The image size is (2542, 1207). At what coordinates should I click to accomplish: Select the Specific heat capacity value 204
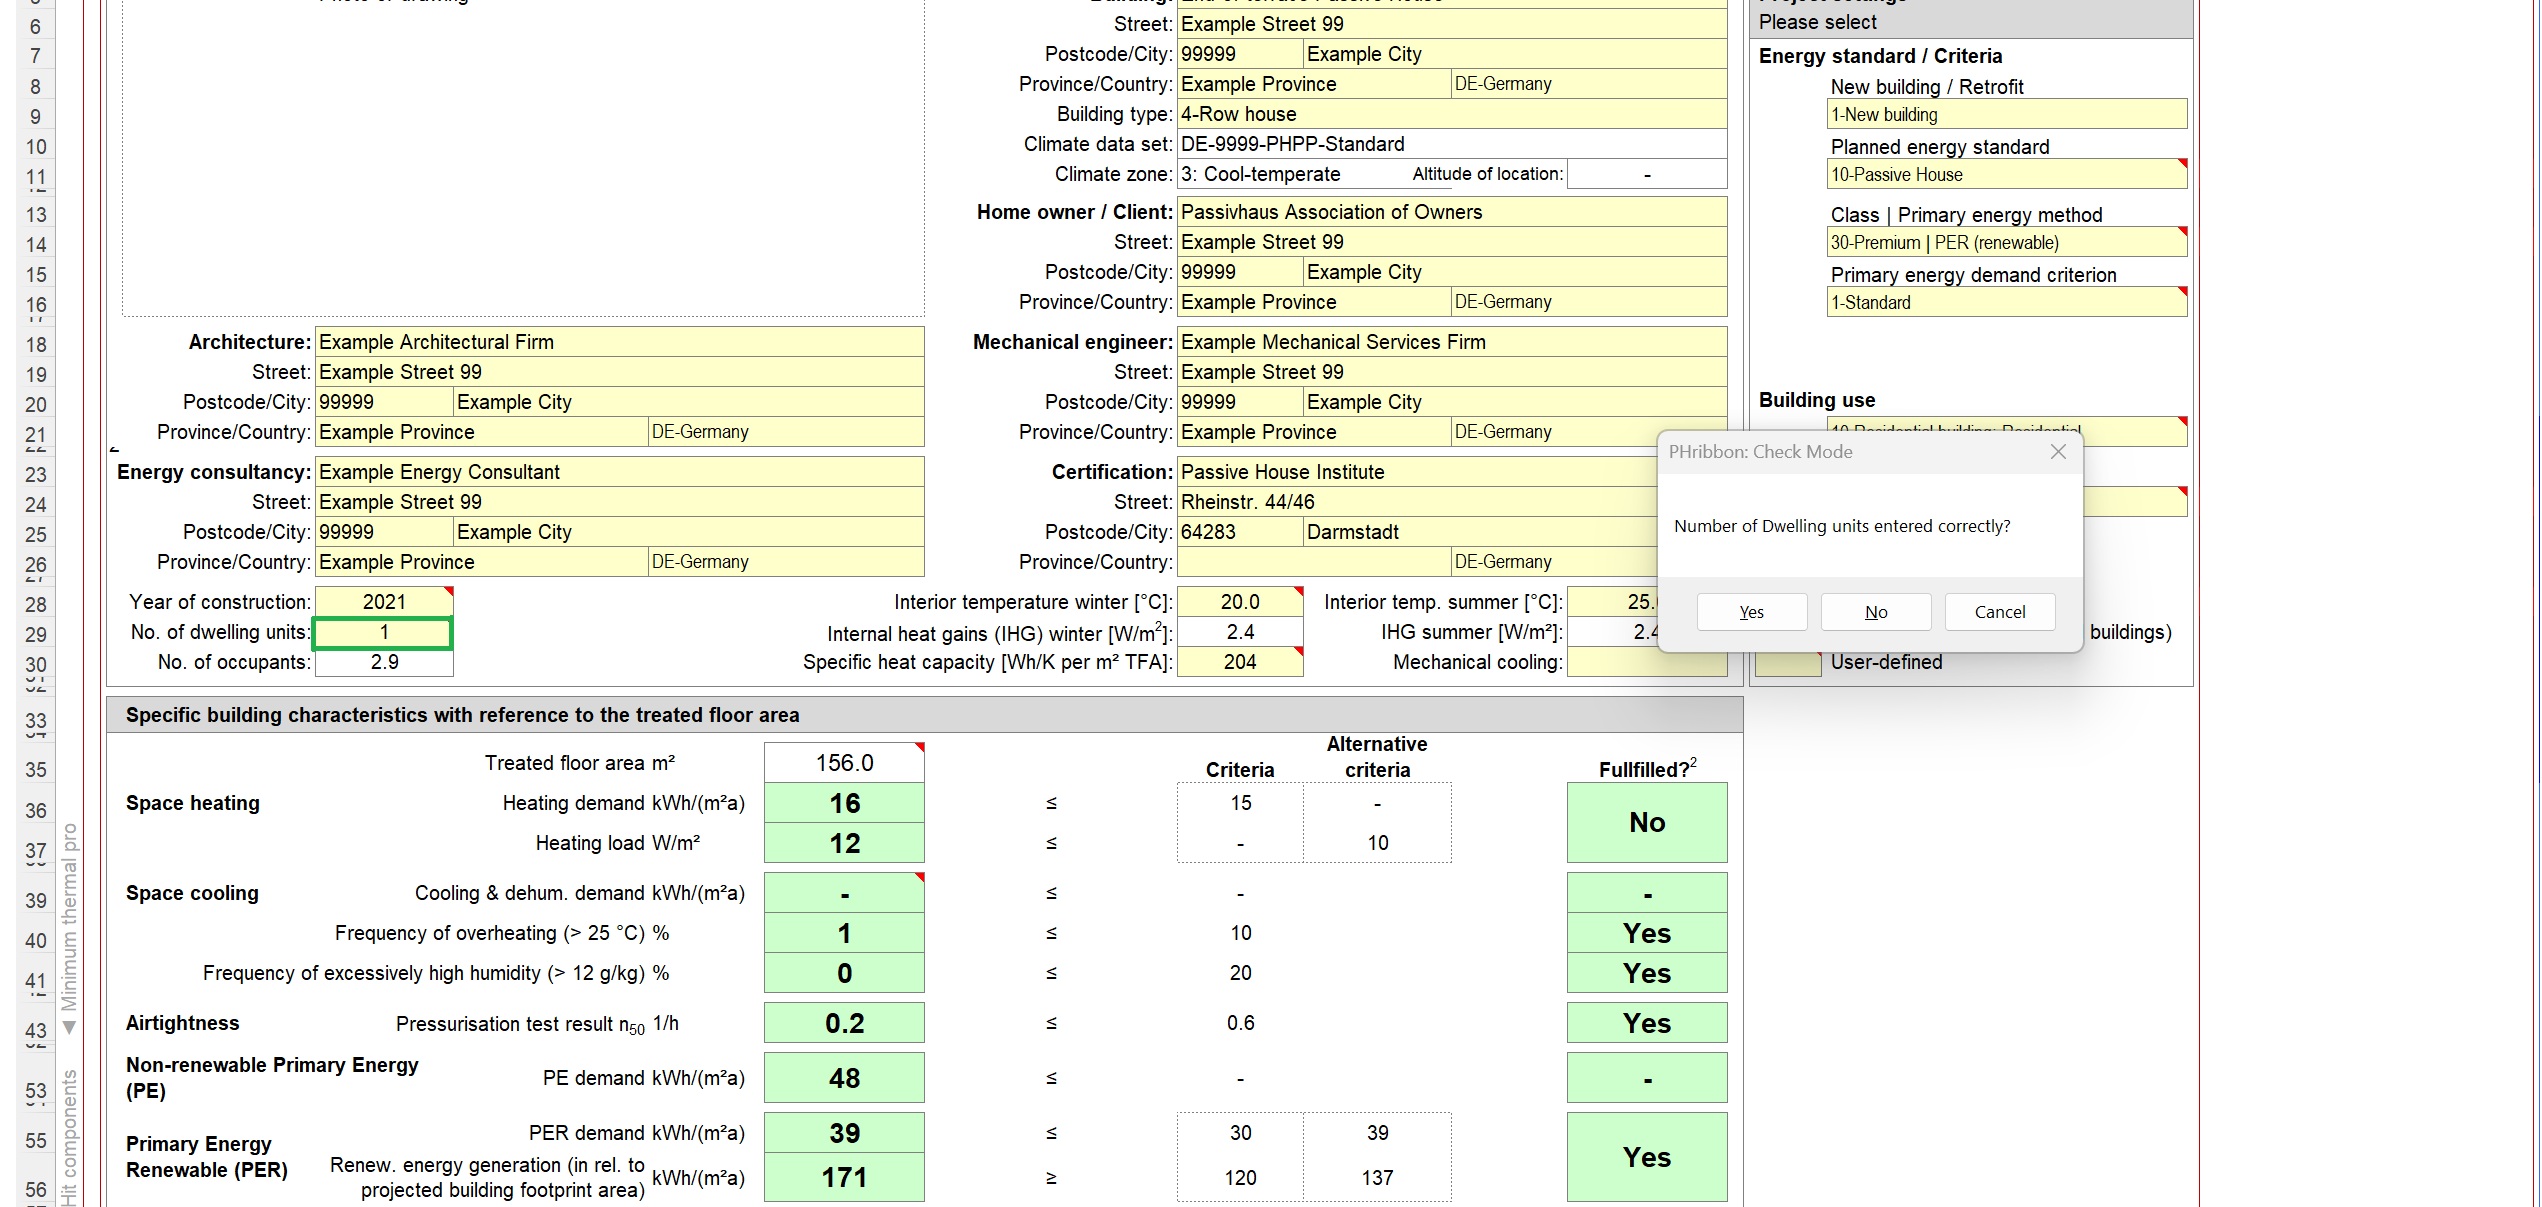pos(1239,662)
